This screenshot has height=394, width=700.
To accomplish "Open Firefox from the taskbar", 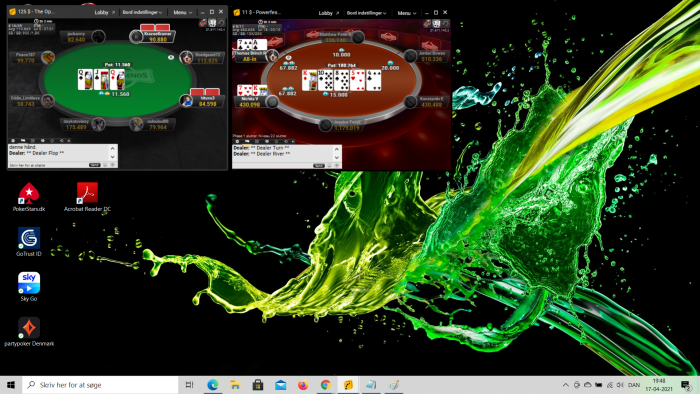I will pyautogui.click(x=303, y=385).
